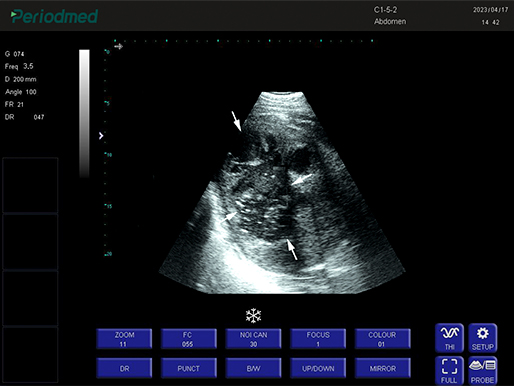Toggle the MIRROR image flip
Image resolution: width=514 pixels, height=386 pixels.
point(383,368)
